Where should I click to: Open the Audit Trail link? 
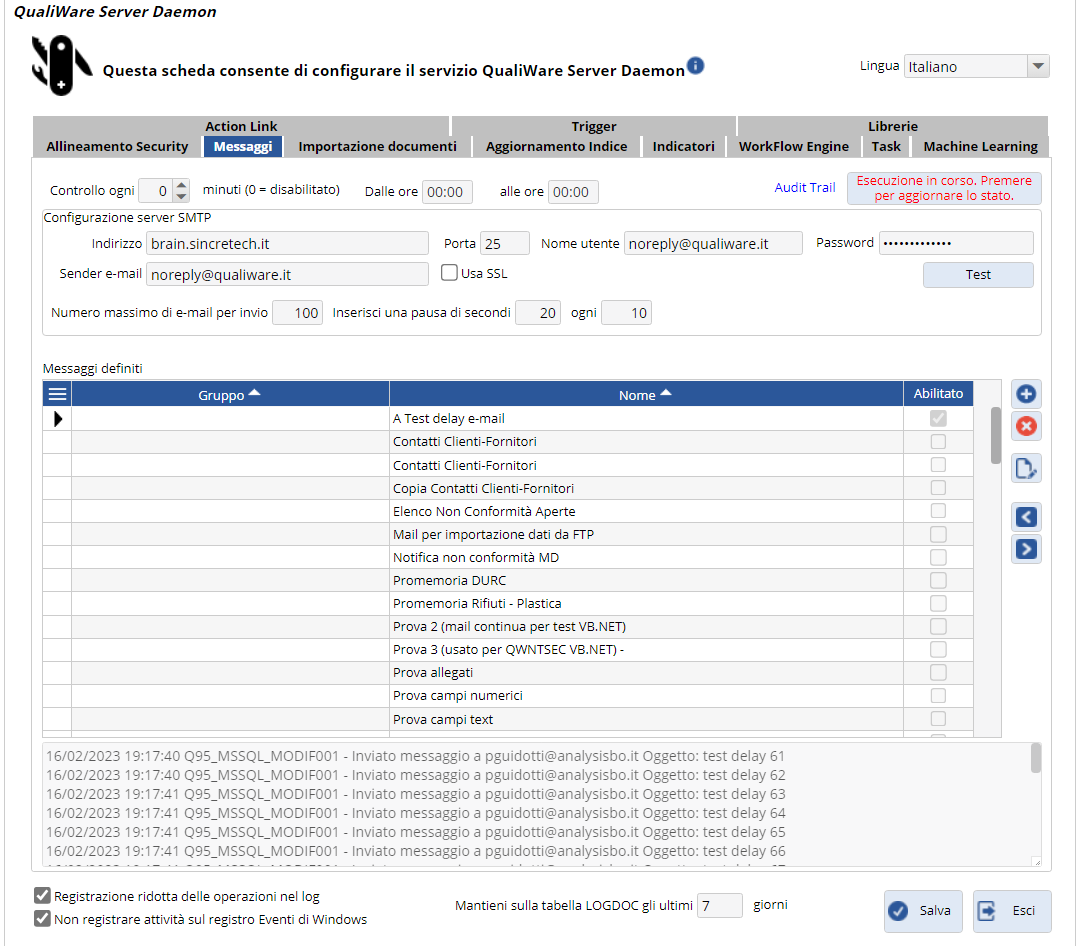pyautogui.click(x=804, y=187)
